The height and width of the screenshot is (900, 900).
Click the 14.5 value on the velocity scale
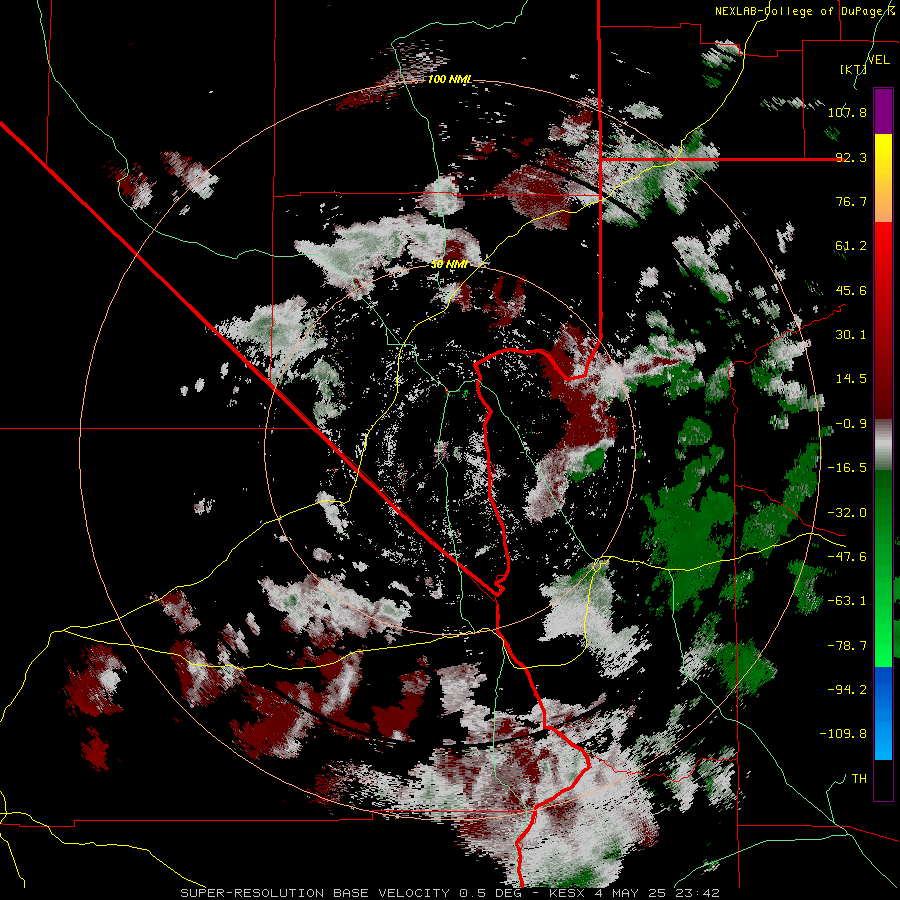click(851, 379)
